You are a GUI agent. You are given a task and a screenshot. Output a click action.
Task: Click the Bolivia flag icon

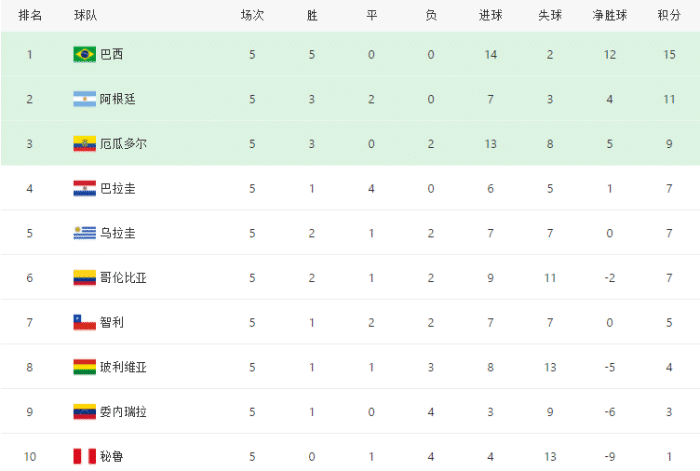(84, 367)
